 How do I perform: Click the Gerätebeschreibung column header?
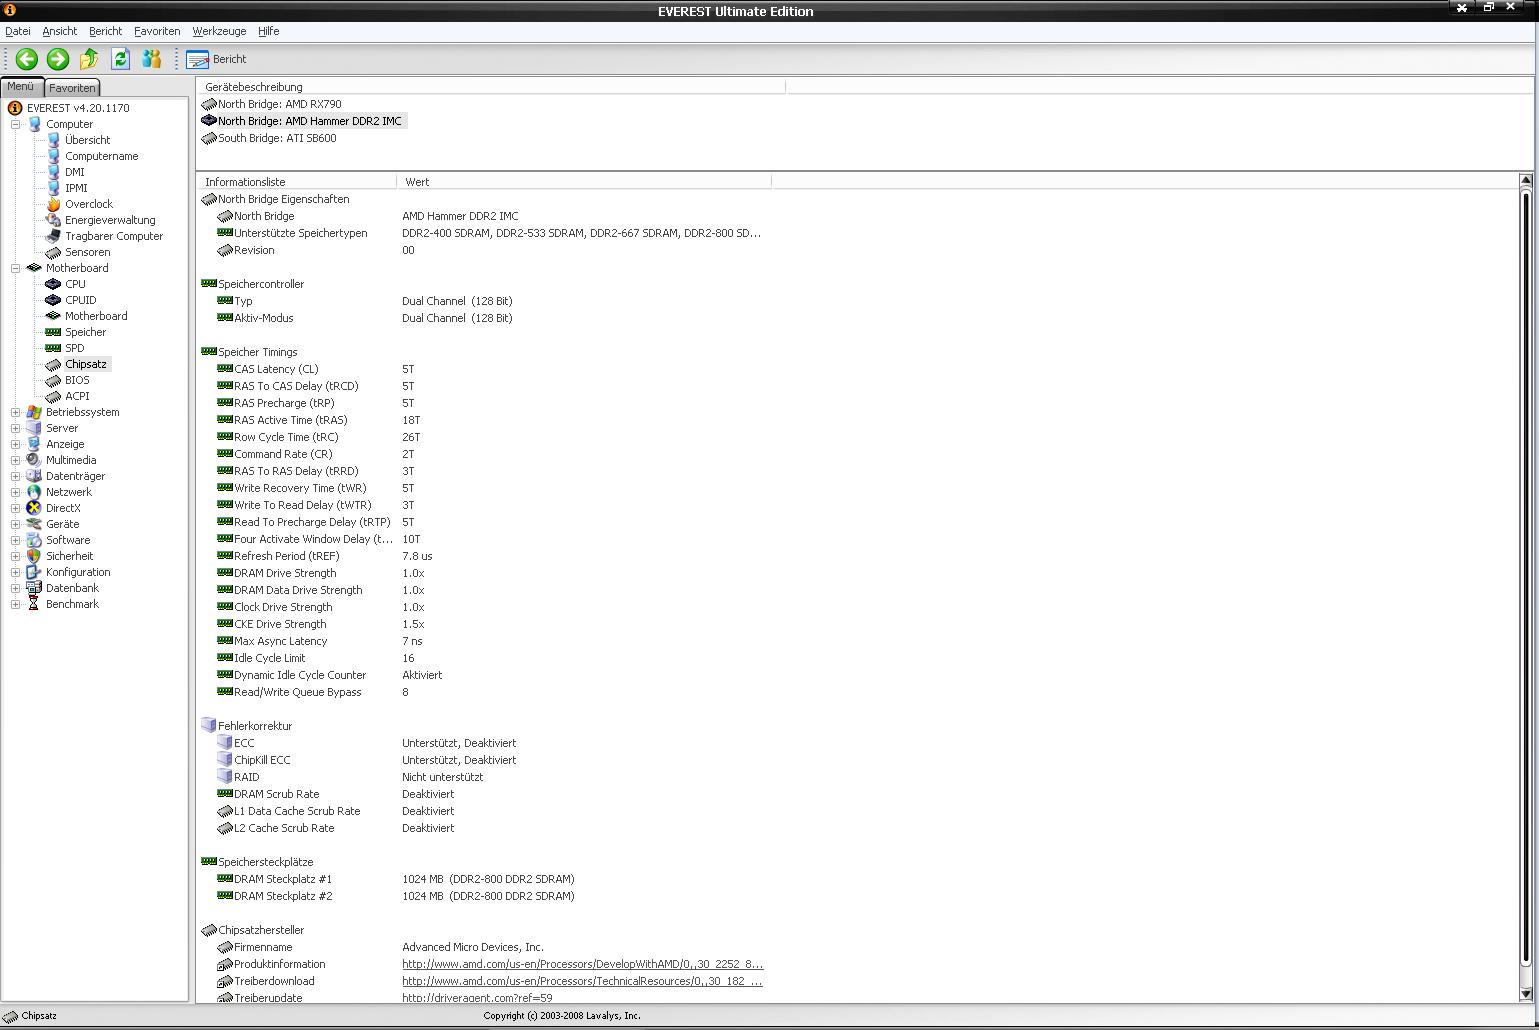tap(491, 87)
